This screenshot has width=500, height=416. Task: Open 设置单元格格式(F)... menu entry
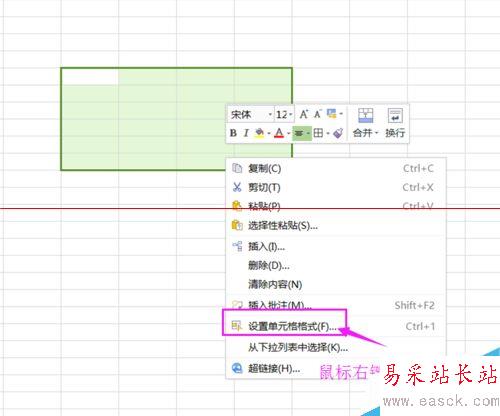(x=336, y=326)
